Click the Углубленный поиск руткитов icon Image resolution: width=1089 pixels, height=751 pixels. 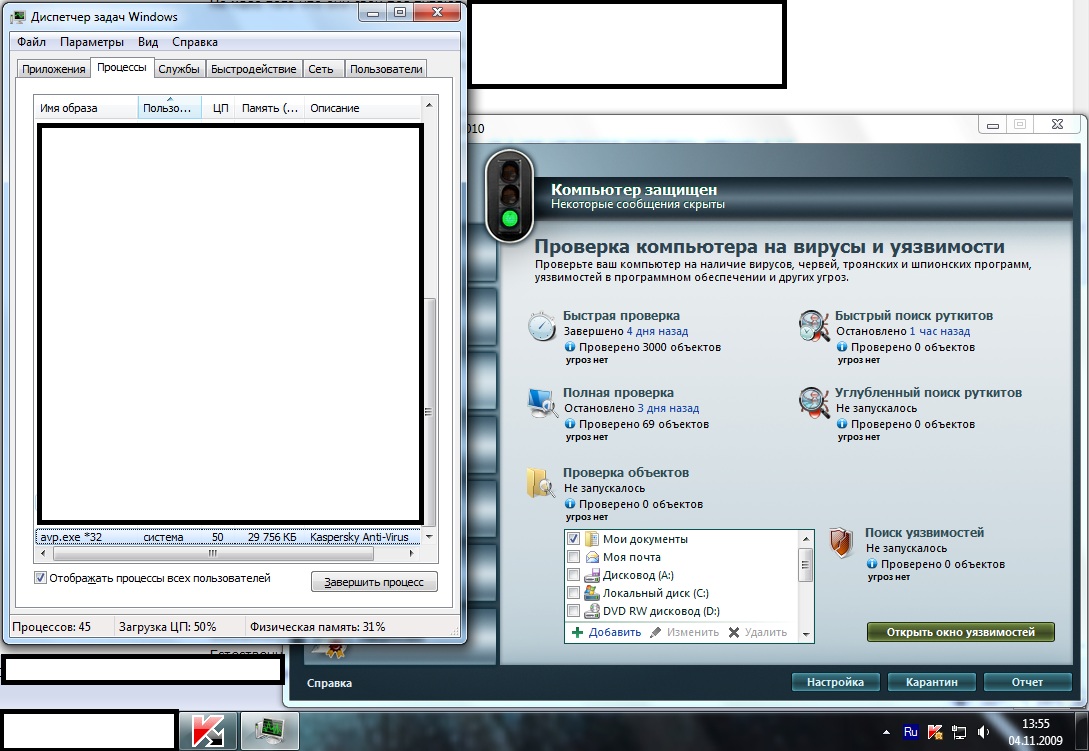(814, 402)
